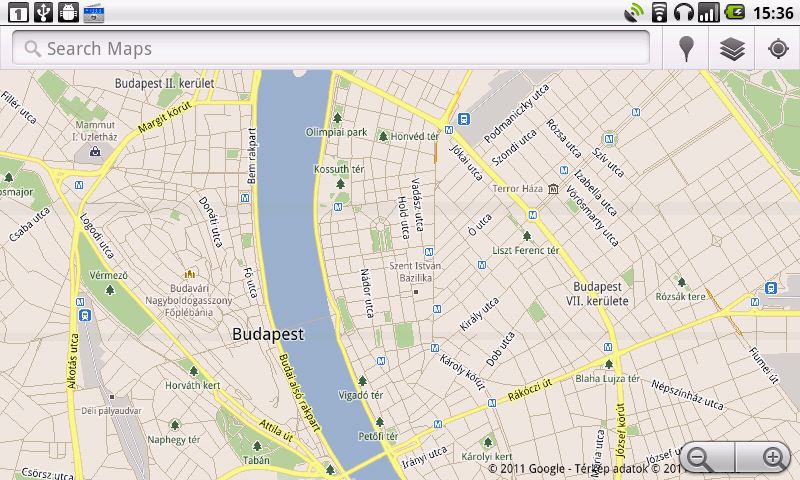Tap the Vigadó tér tree icon

pyautogui.click(x=362, y=381)
